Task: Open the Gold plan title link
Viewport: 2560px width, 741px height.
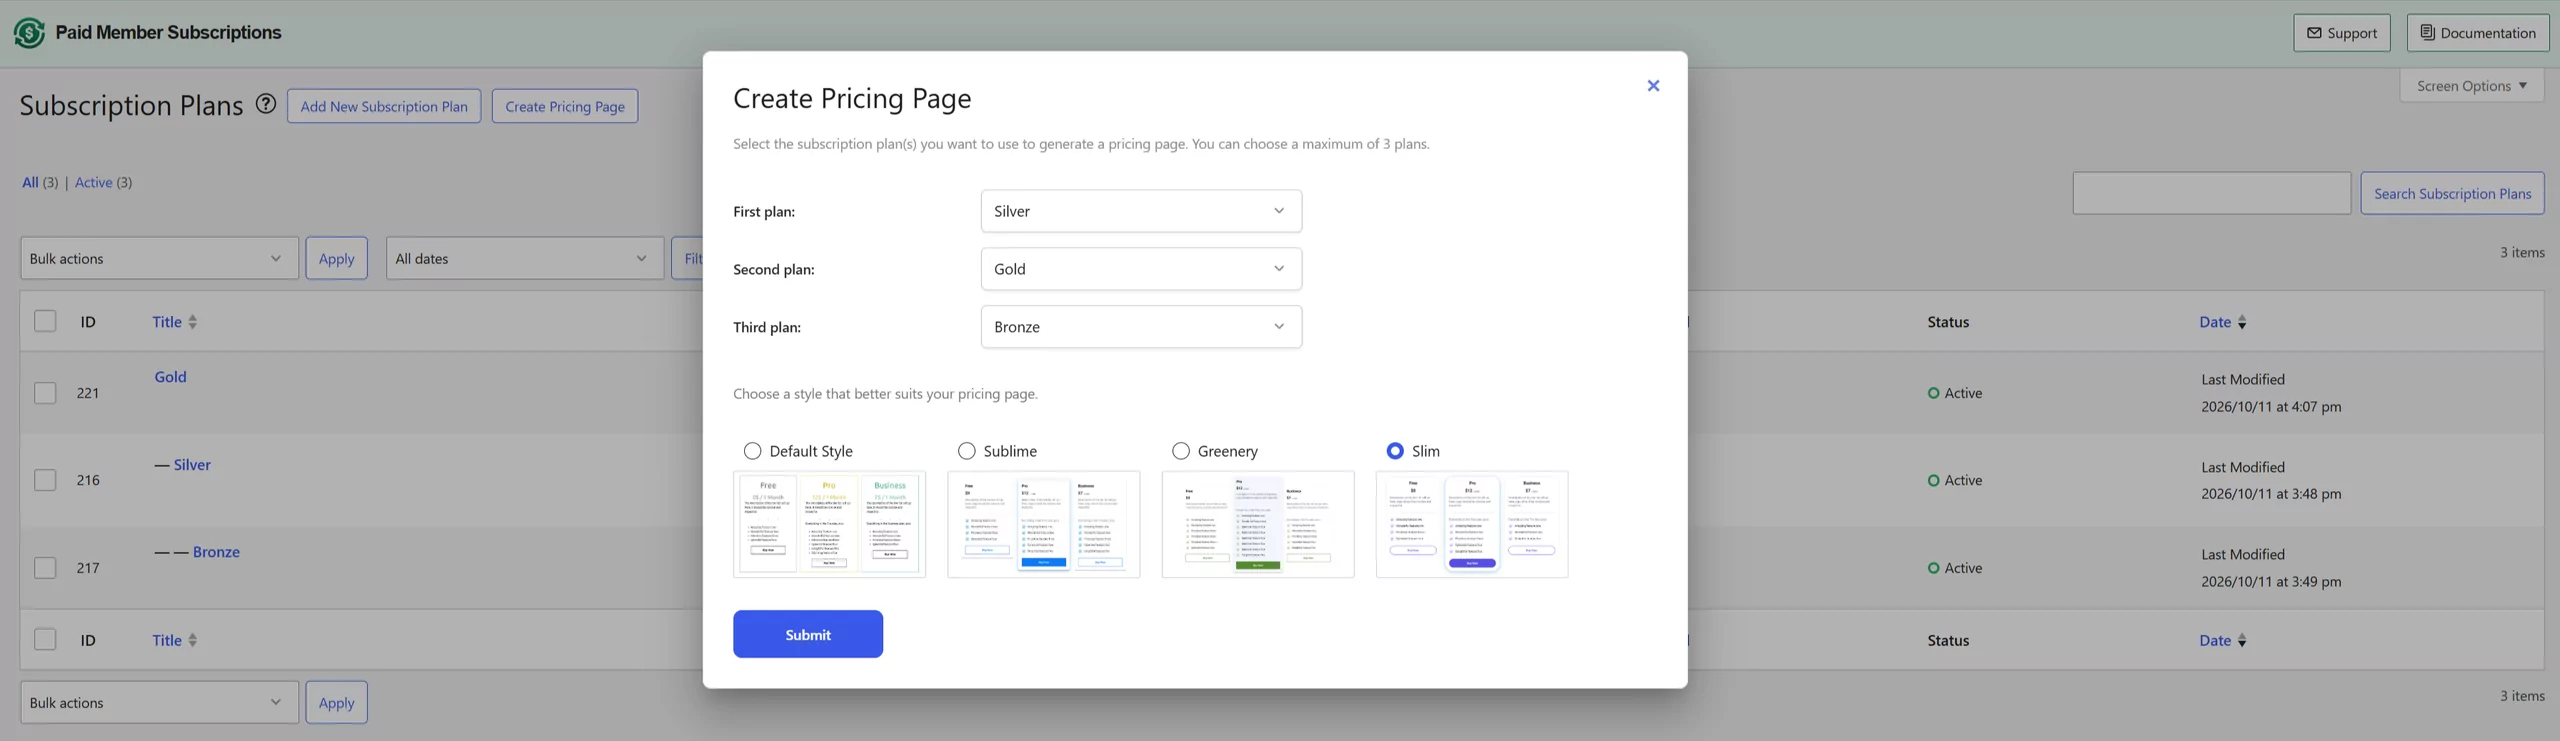Action: (170, 377)
